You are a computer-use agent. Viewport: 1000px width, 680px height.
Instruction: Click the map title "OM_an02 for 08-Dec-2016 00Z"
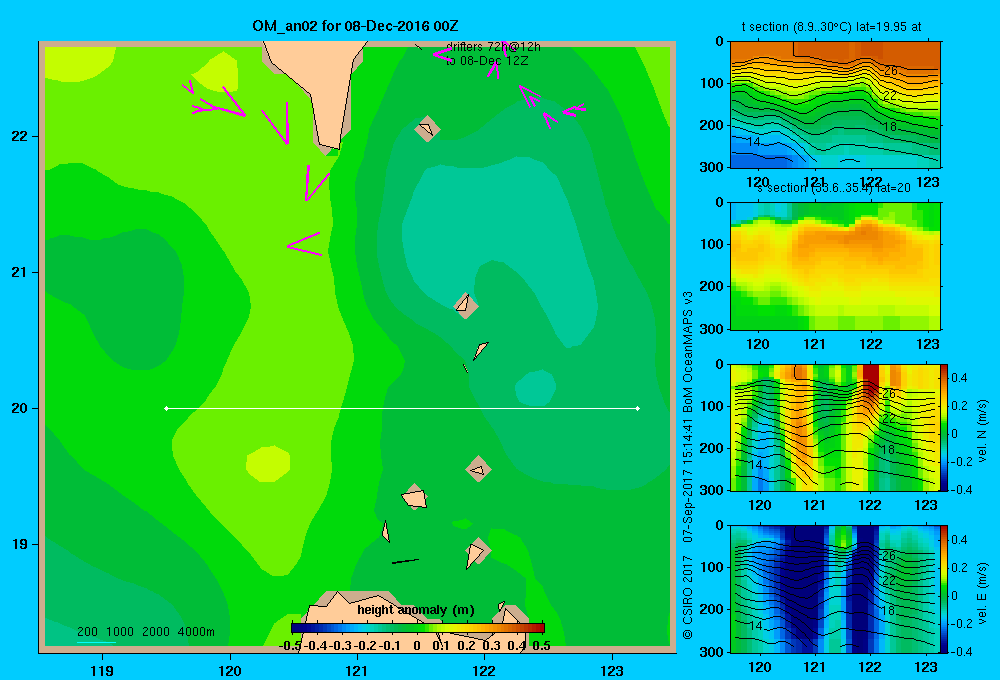coord(355,26)
